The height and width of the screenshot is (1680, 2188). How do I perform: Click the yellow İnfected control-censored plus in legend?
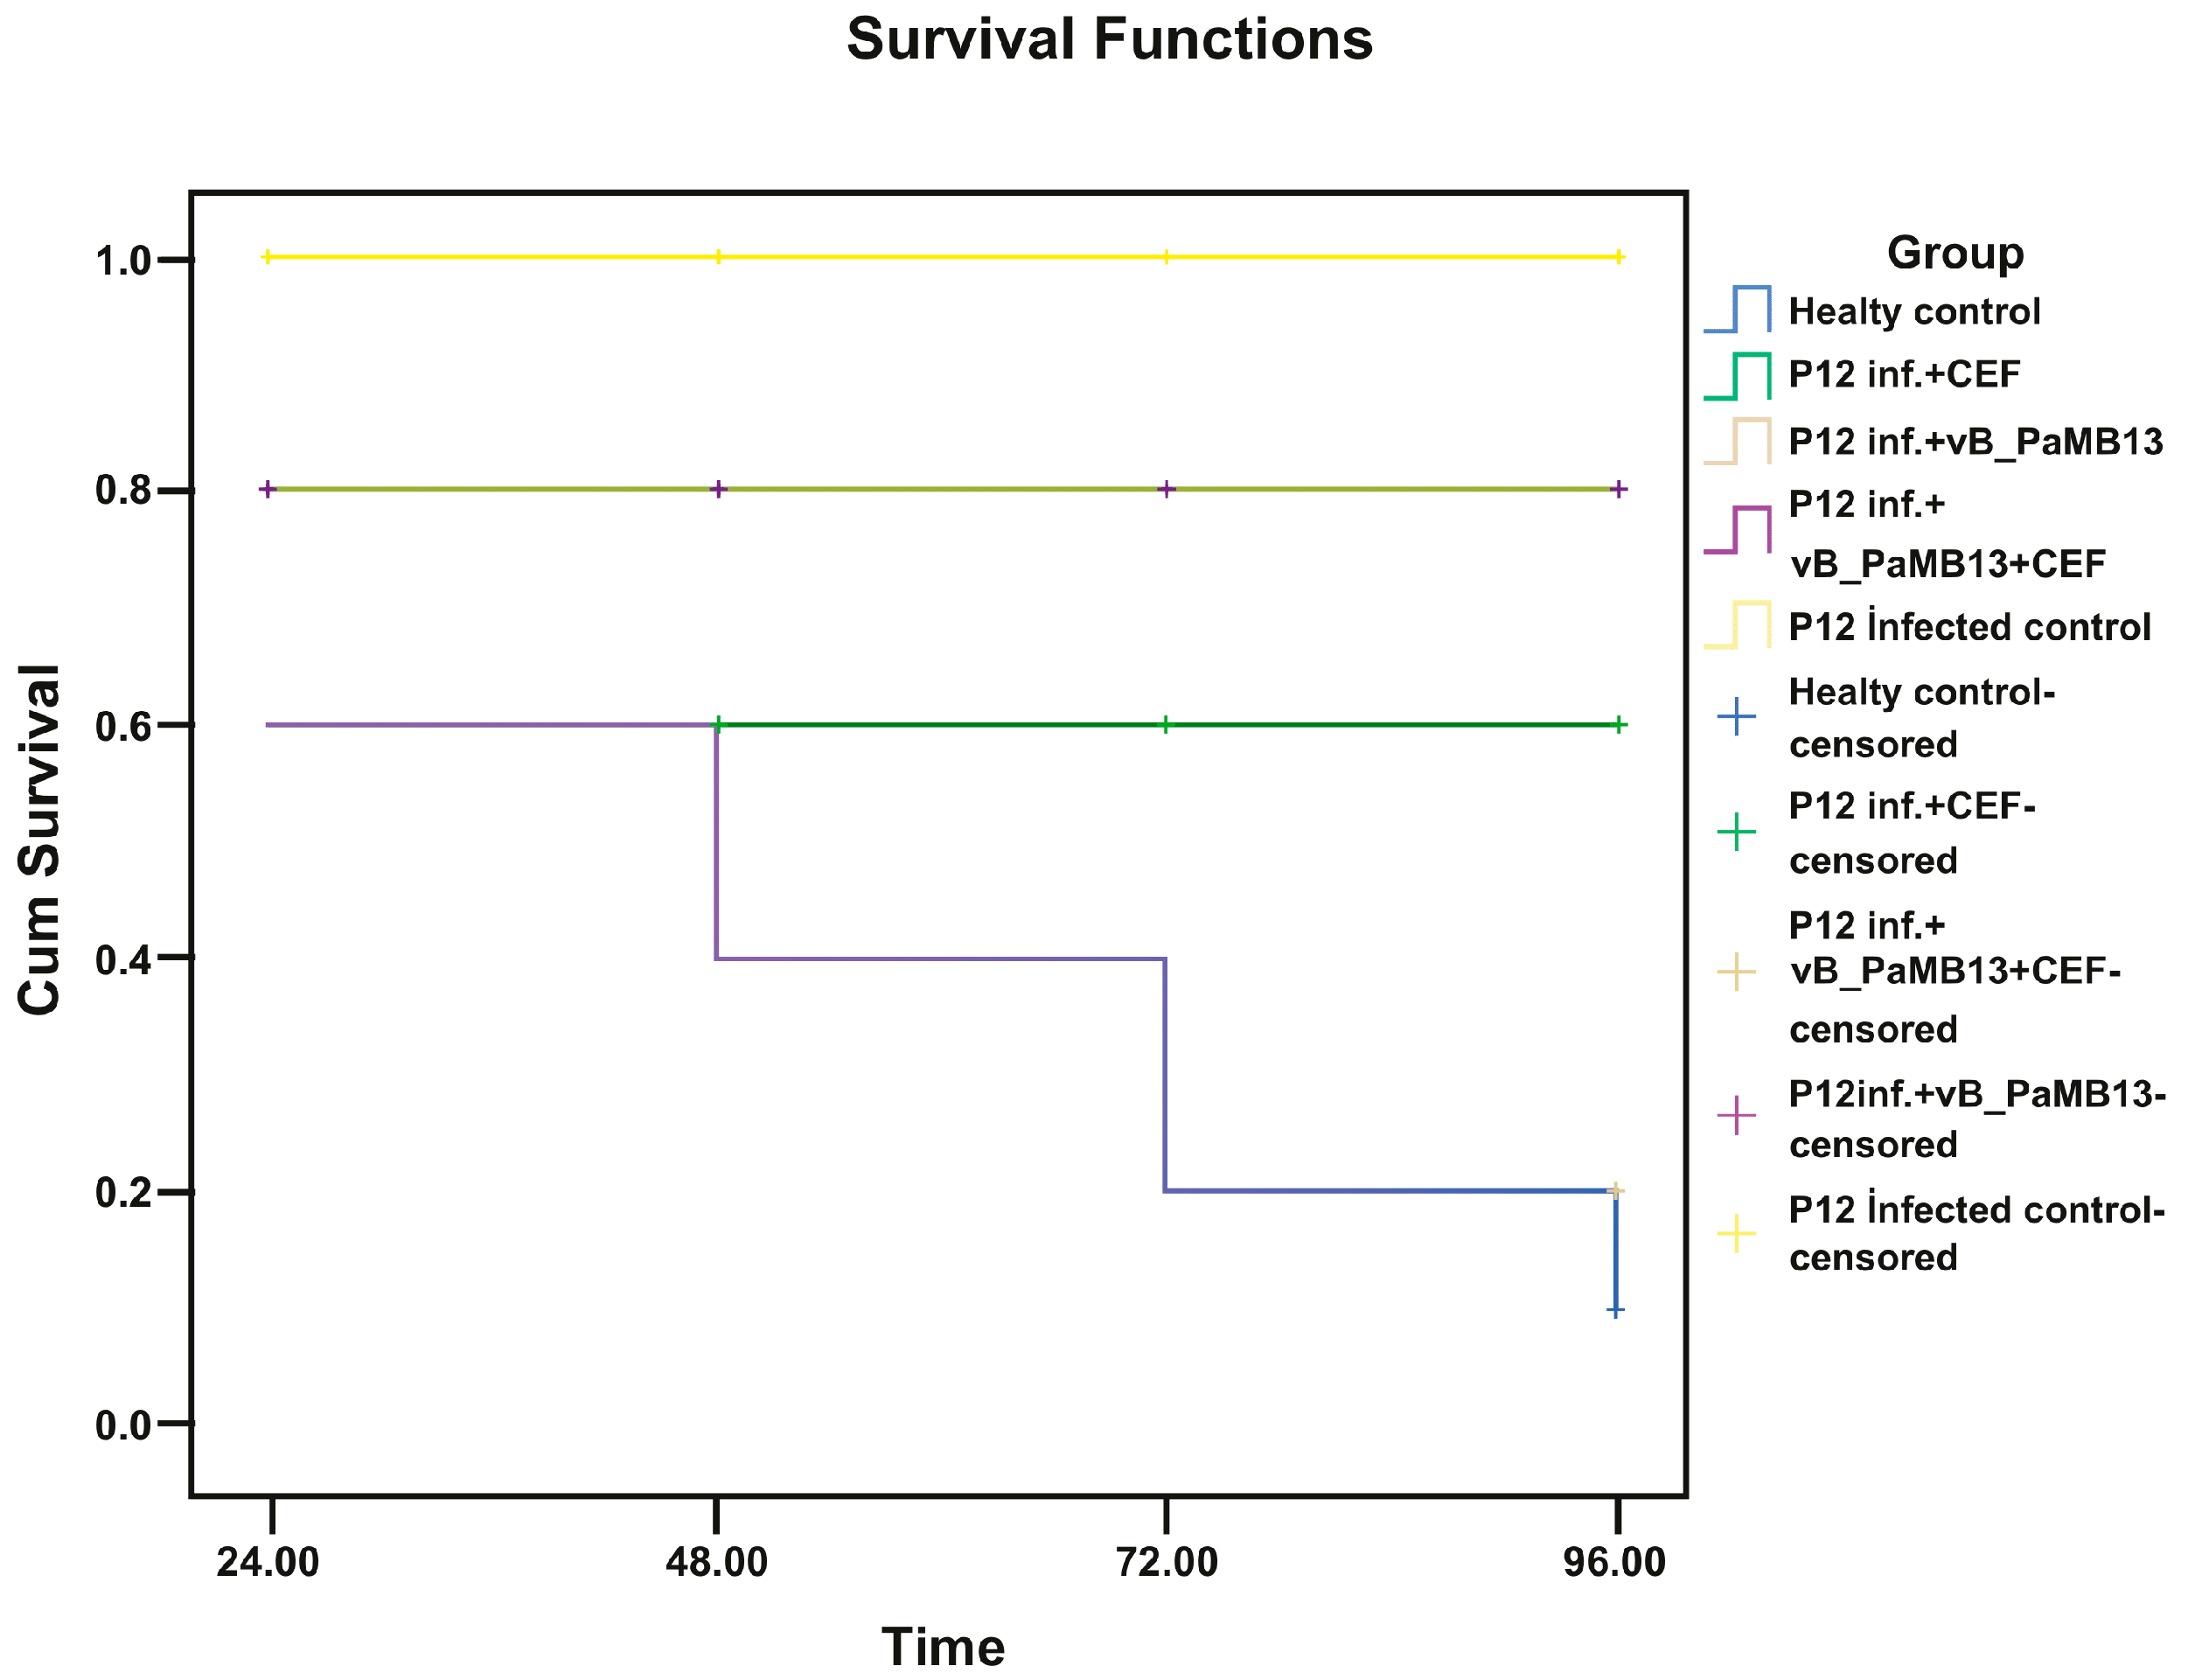1737,1234
